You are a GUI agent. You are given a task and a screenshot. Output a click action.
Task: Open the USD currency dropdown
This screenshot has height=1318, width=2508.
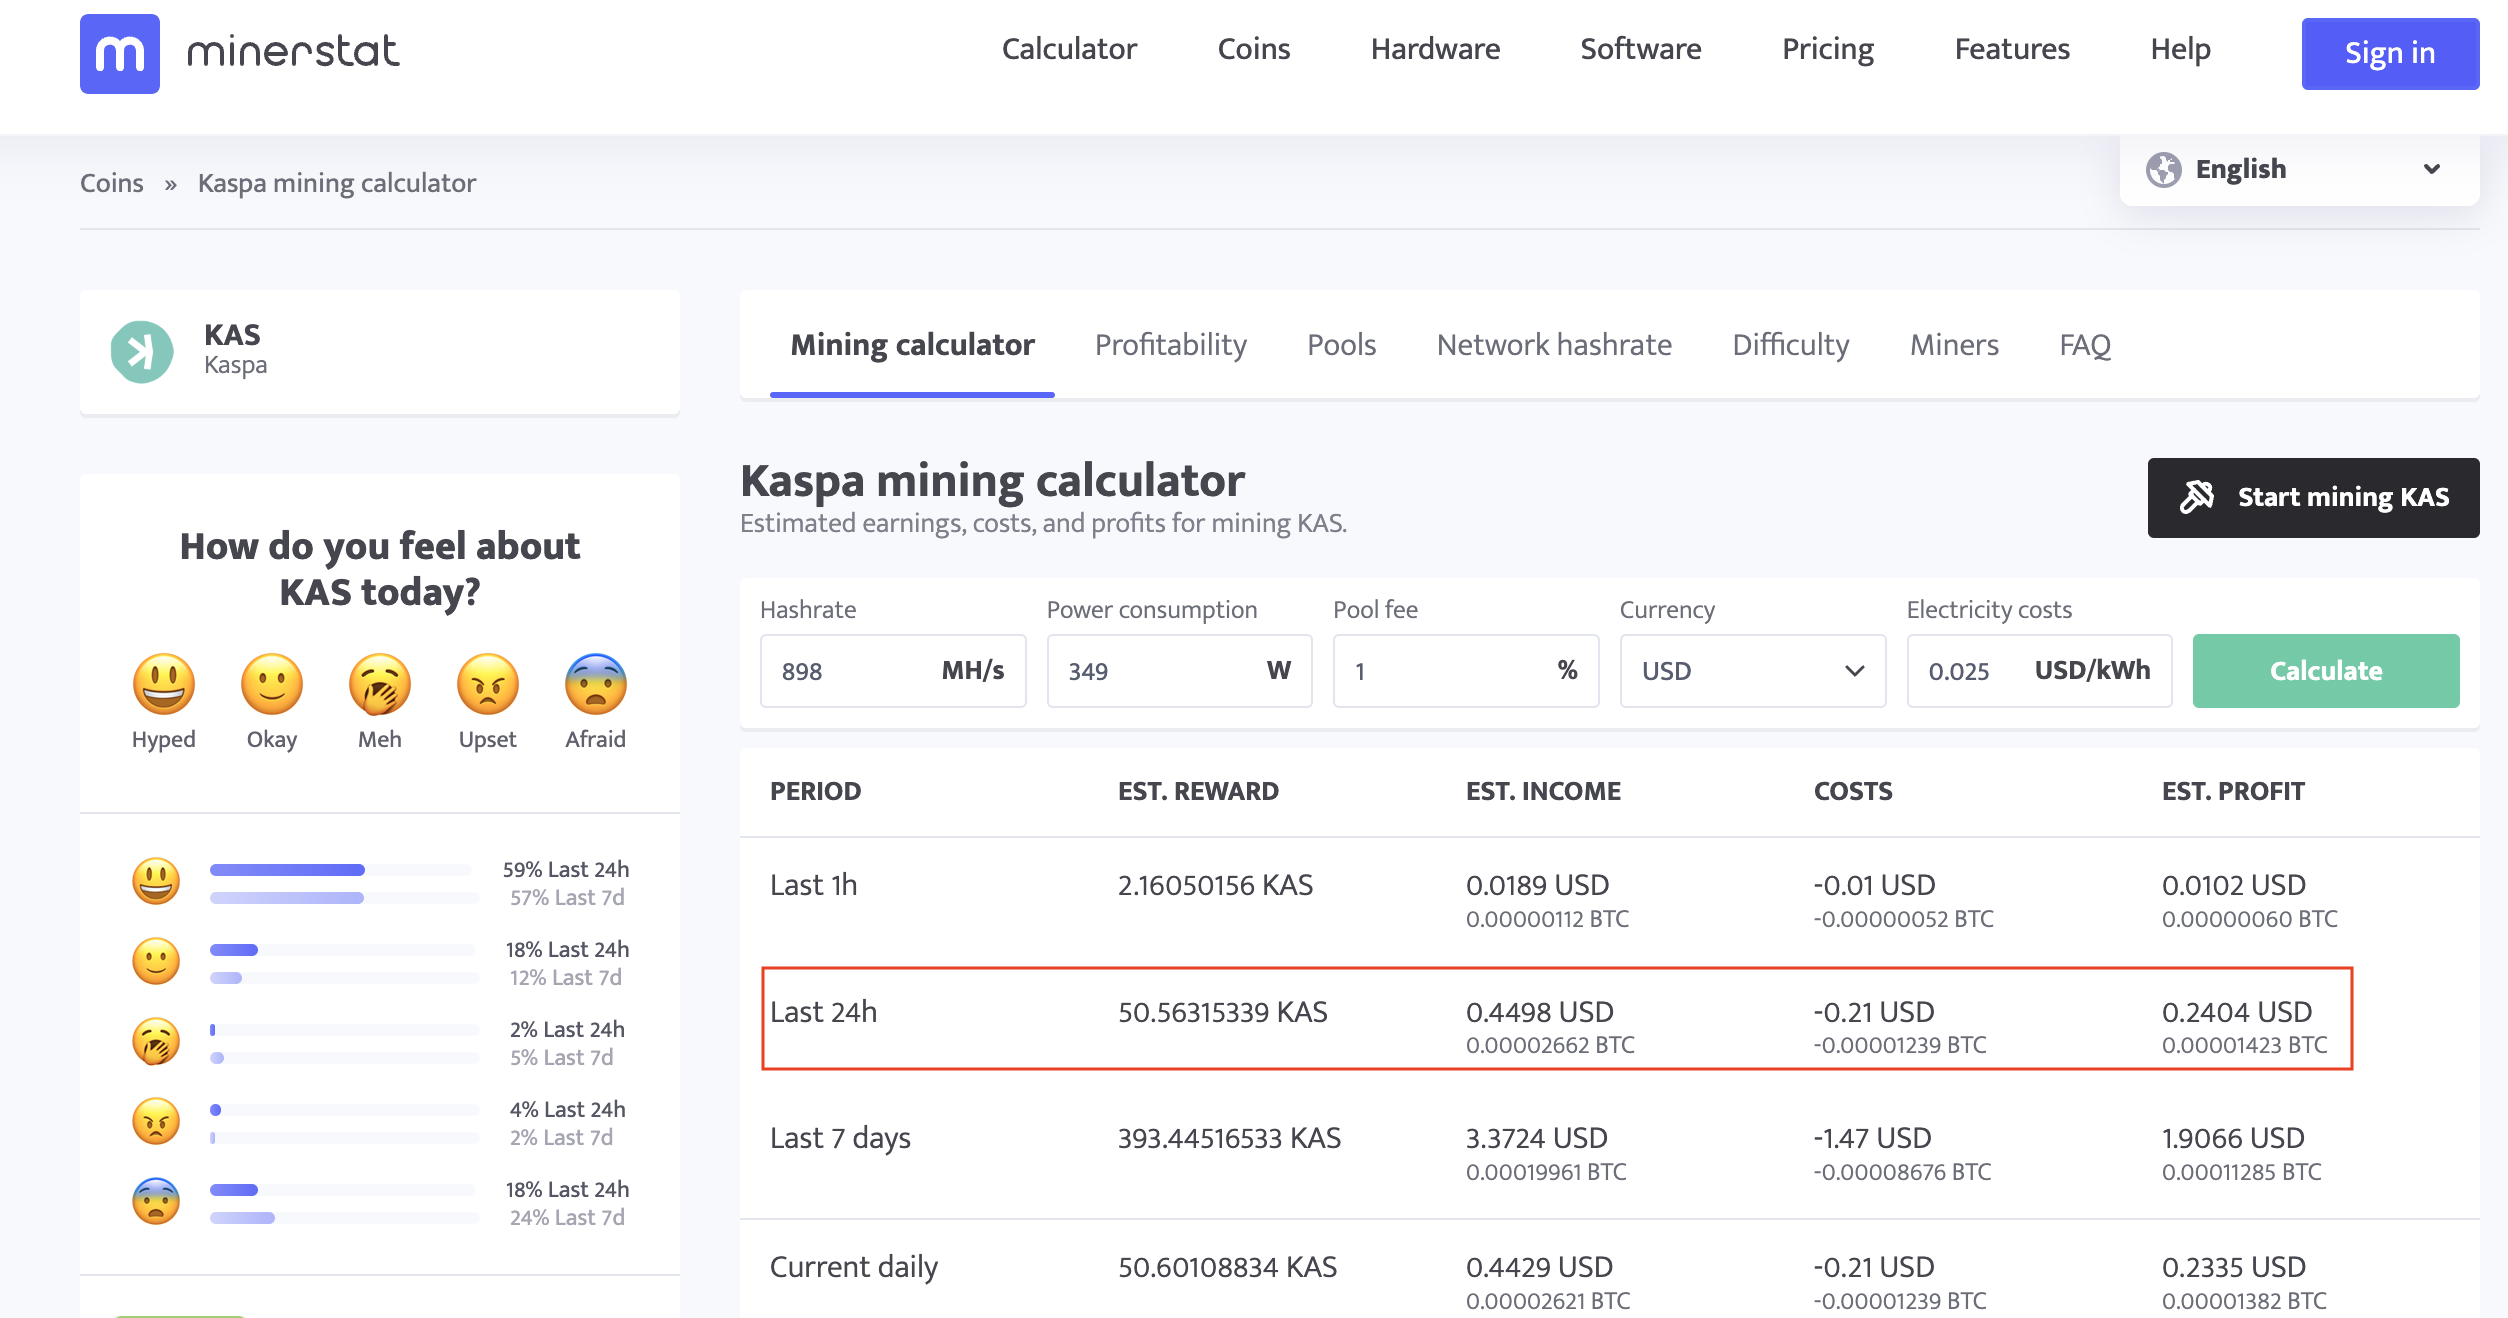tap(1752, 671)
